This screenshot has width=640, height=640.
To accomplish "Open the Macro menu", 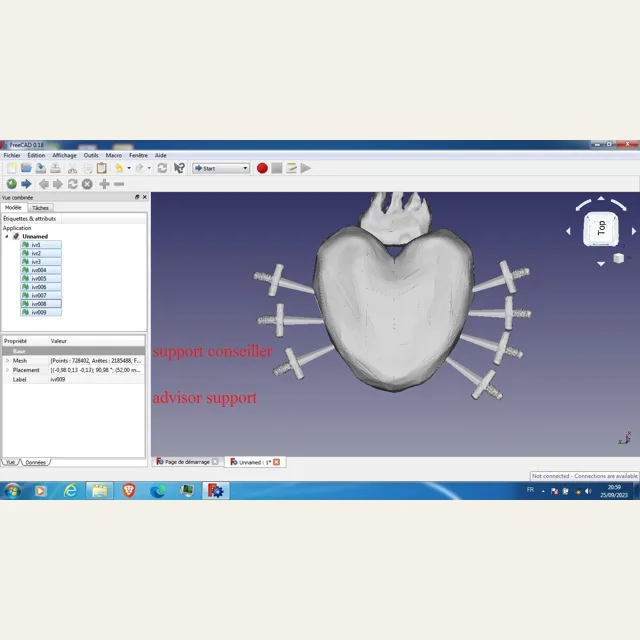I will pos(113,156).
